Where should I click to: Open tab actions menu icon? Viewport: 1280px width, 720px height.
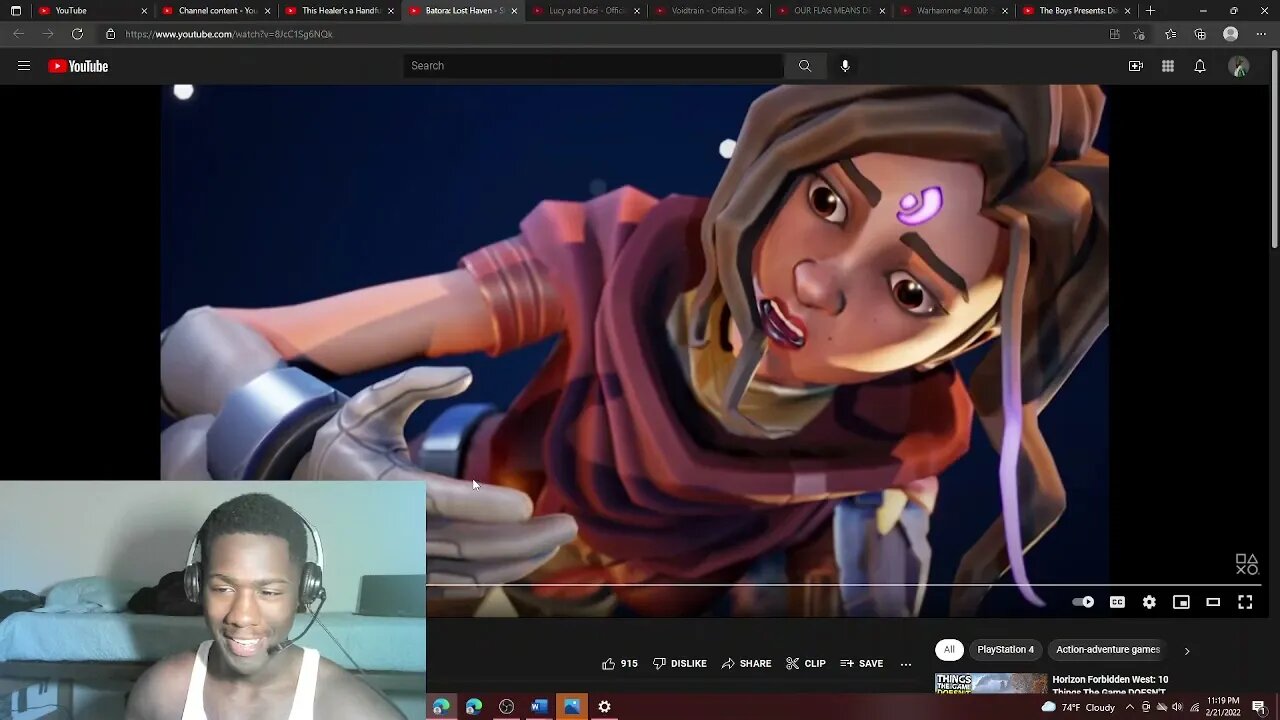[15, 10]
